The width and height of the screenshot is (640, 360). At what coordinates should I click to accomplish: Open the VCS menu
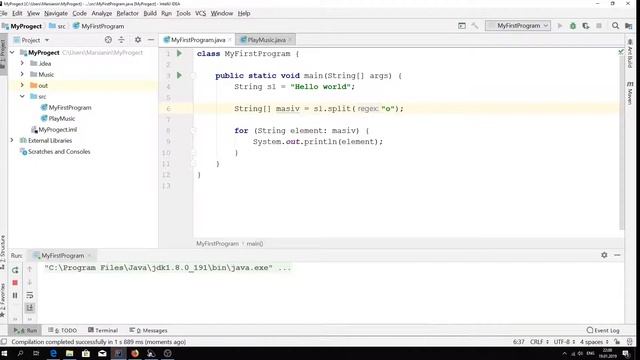200,13
